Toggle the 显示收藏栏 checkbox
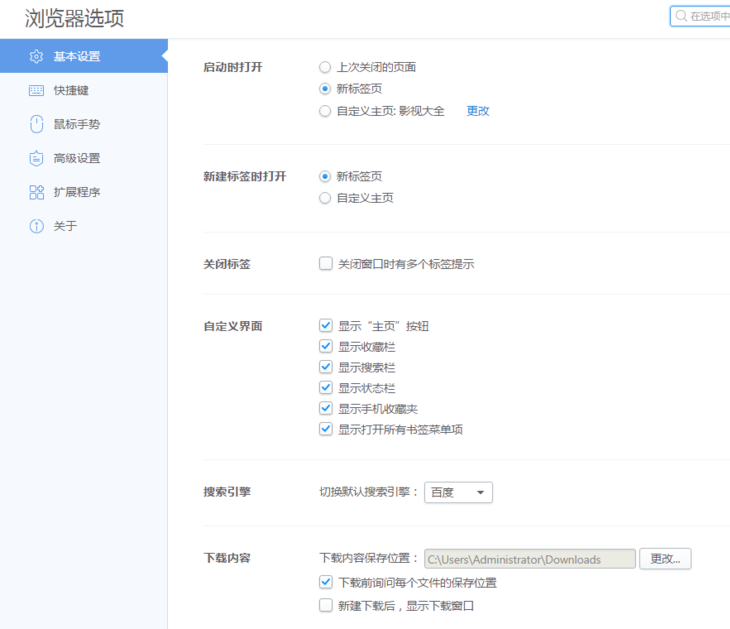The image size is (730, 629). pos(326,346)
